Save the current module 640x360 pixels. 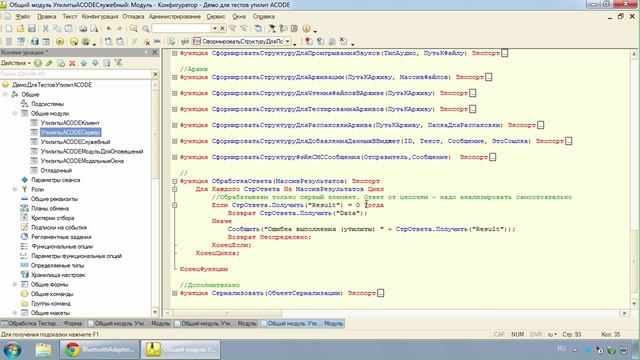click(32, 29)
